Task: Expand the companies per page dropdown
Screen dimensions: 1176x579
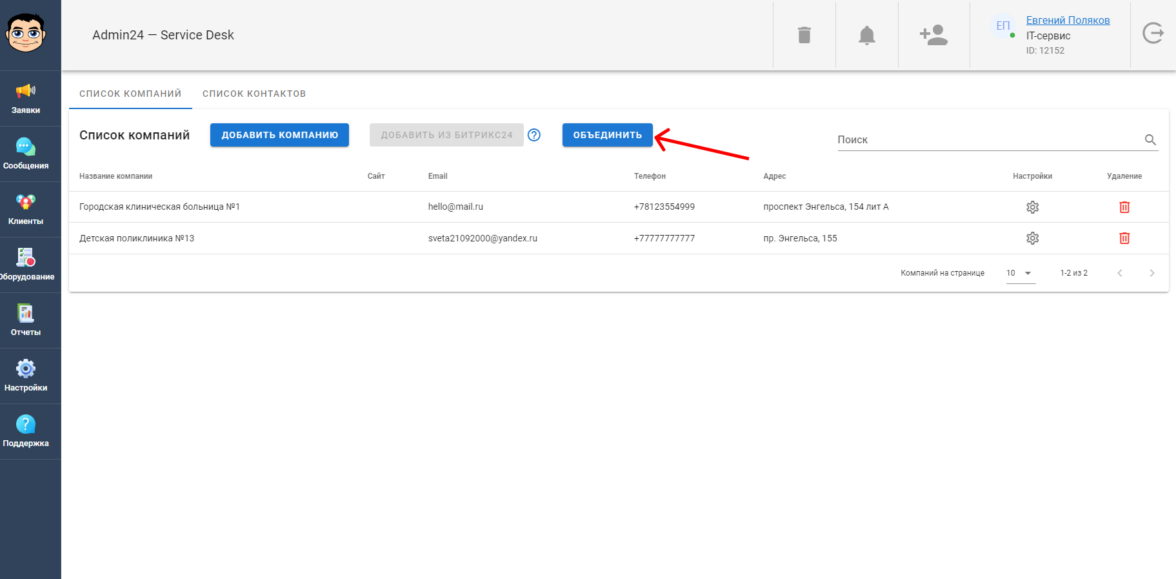Action: [1020, 273]
